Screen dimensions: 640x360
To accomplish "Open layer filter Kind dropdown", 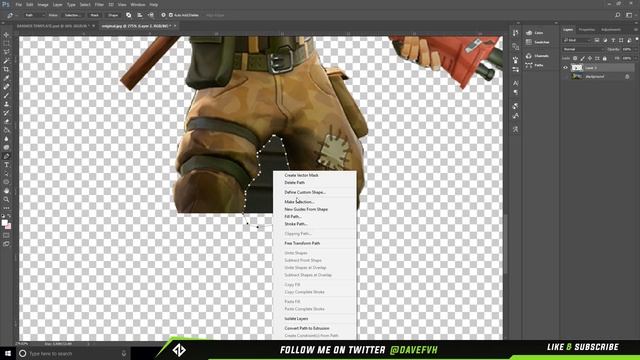I will point(577,40).
